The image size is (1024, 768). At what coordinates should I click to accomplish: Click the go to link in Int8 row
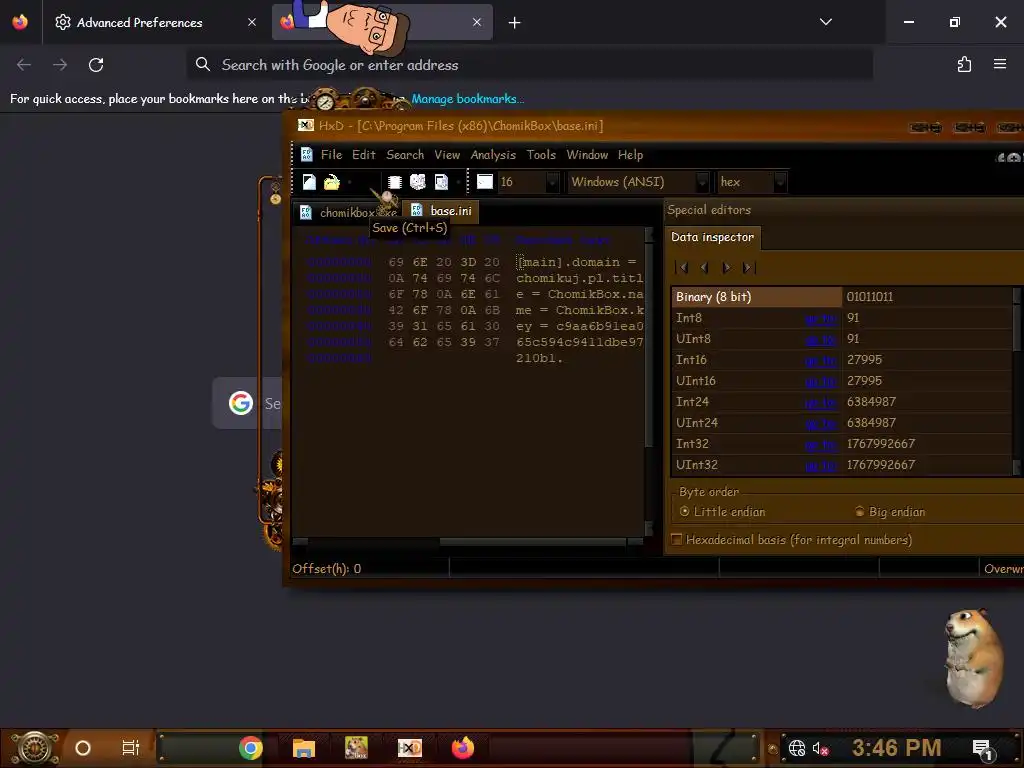pyautogui.click(x=821, y=318)
